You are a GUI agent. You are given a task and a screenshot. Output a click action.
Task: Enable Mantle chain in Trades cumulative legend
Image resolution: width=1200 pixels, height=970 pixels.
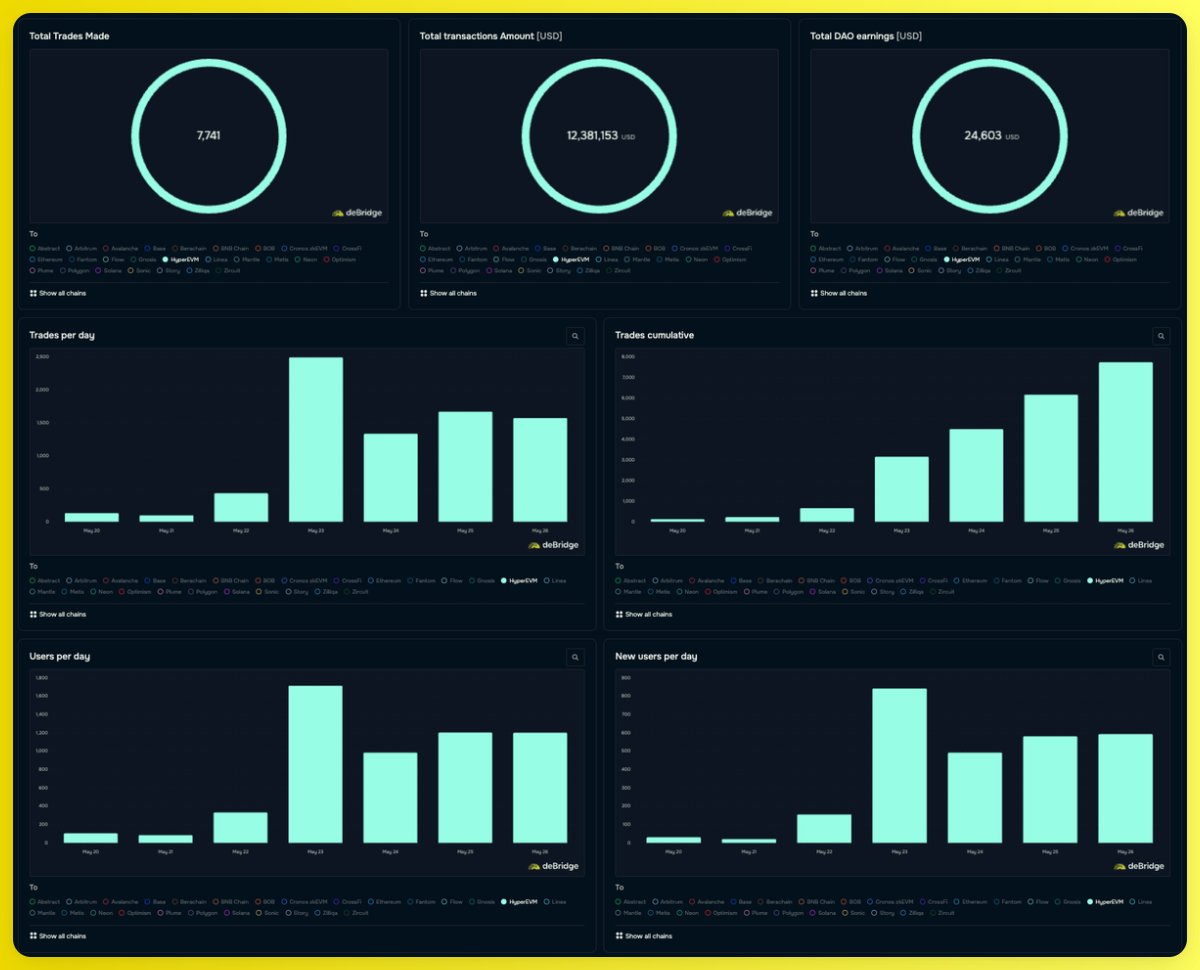click(x=628, y=592)
